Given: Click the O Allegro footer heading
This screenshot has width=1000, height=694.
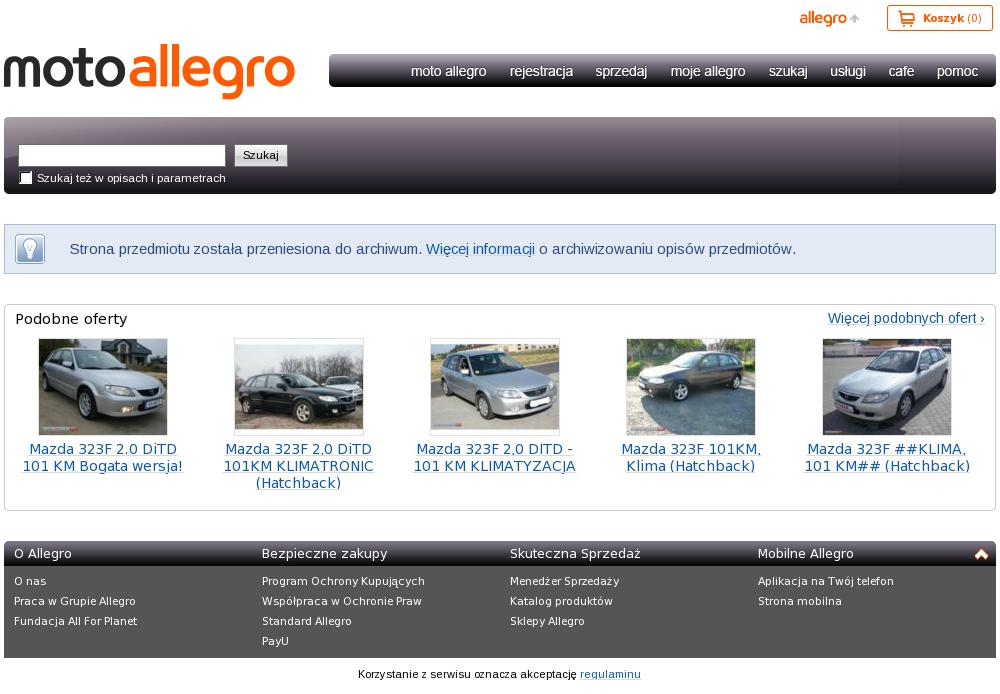Looking at the screenshot, I should tap(43, 554).
